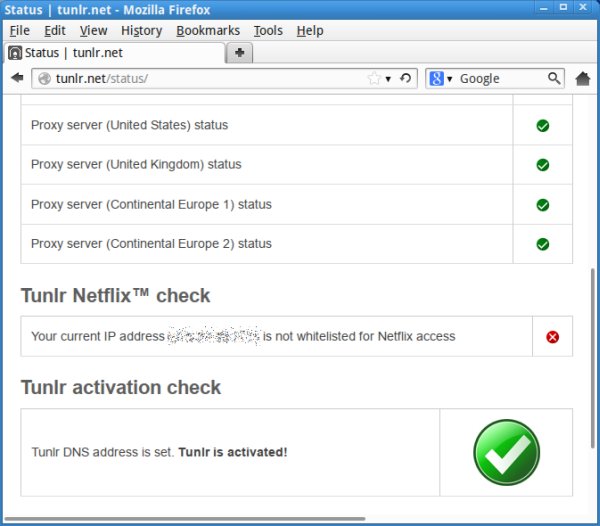Click green check for United States proxy

click(543, 125)
